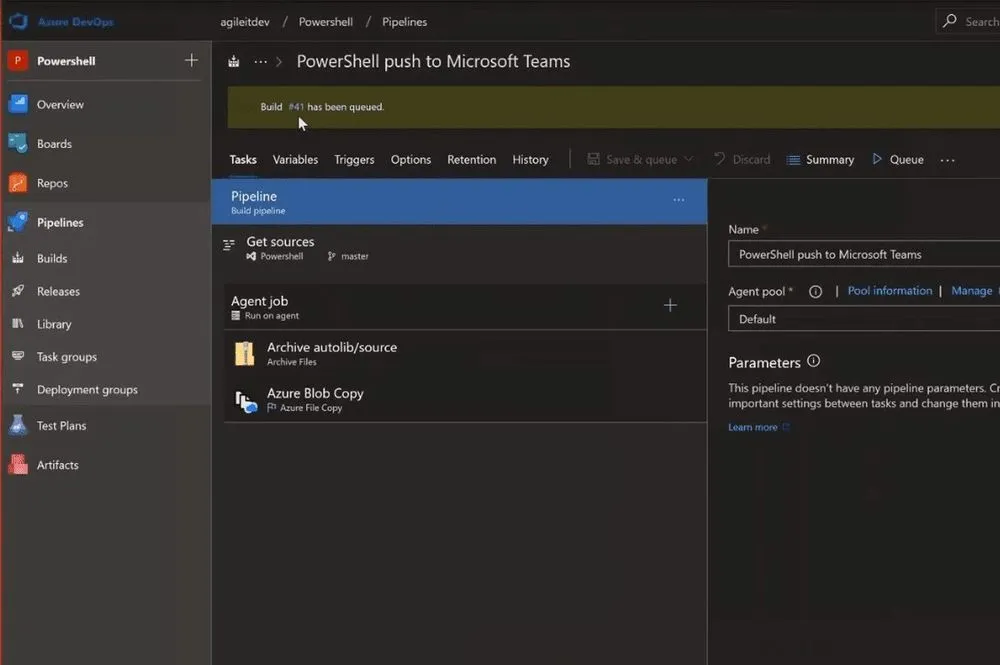Click the Discard button
The width and height of the screenshot is (1000, 665).
(x=742, y=159)
